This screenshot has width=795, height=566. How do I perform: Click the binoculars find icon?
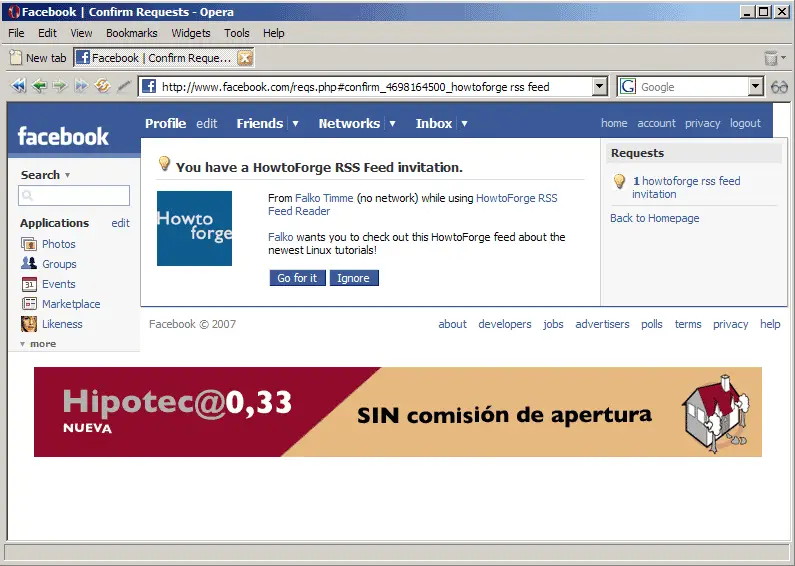point(779,87)
